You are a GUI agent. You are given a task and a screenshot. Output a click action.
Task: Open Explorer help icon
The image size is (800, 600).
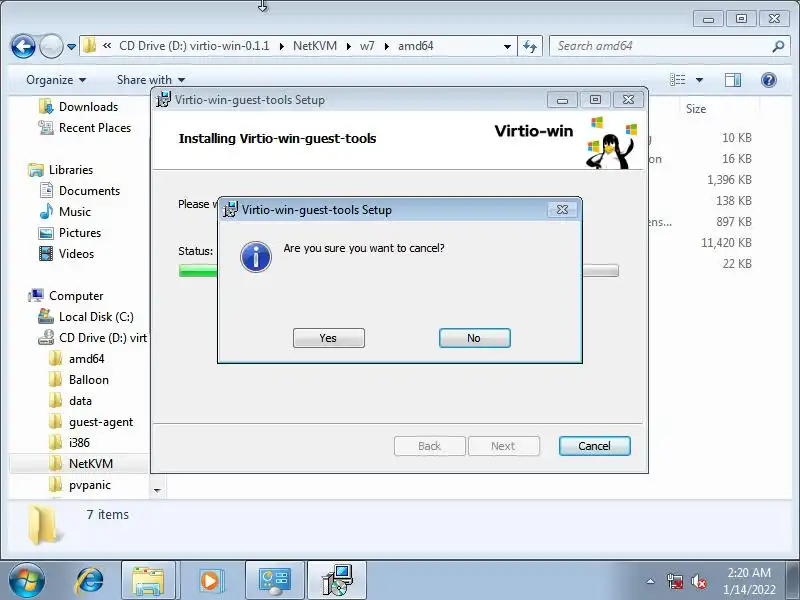pyautogui.click(x=768, y=80)
